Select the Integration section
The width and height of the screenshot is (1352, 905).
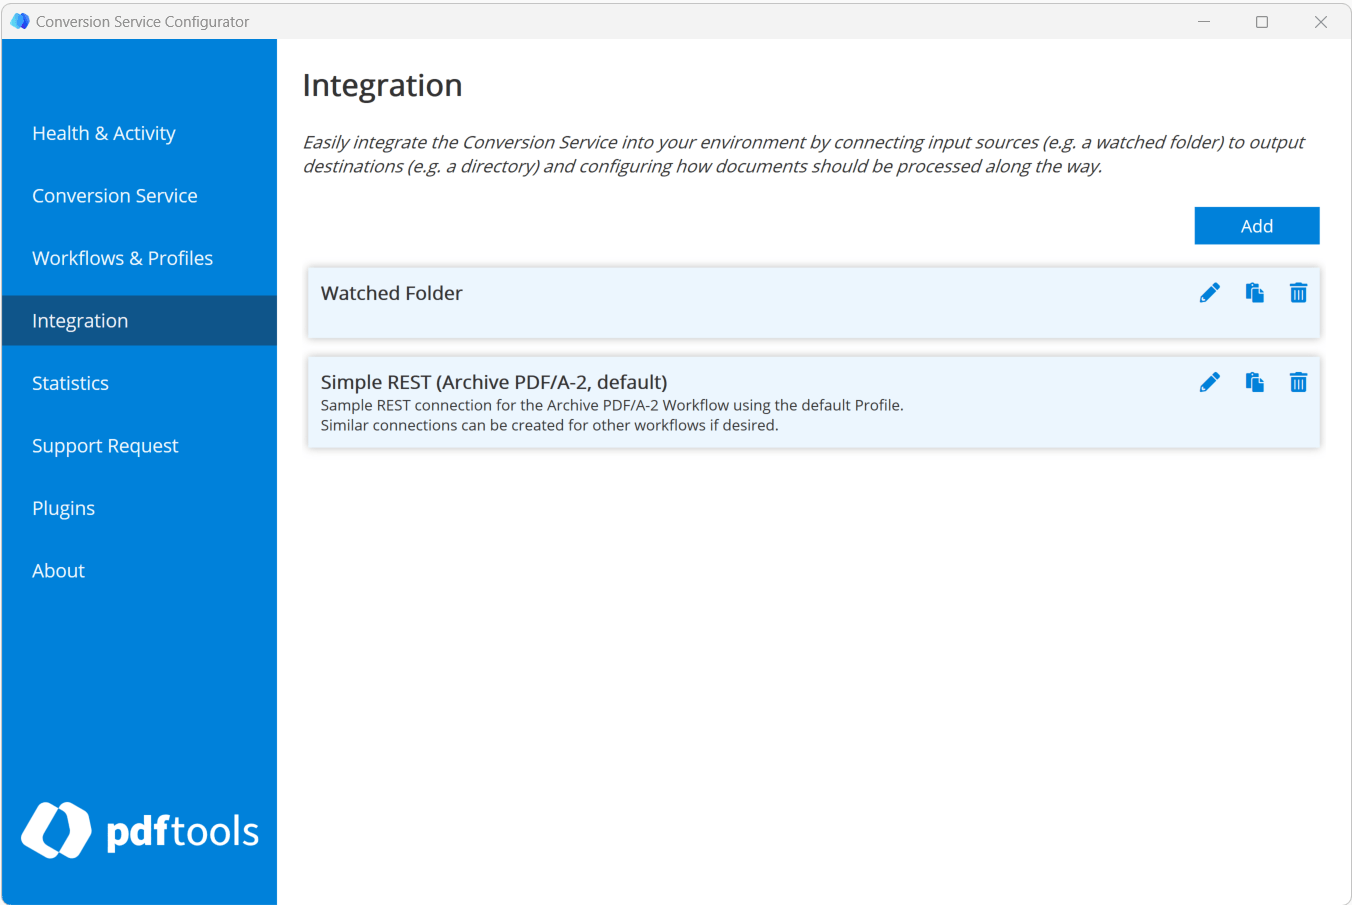(x=80, y=320)
